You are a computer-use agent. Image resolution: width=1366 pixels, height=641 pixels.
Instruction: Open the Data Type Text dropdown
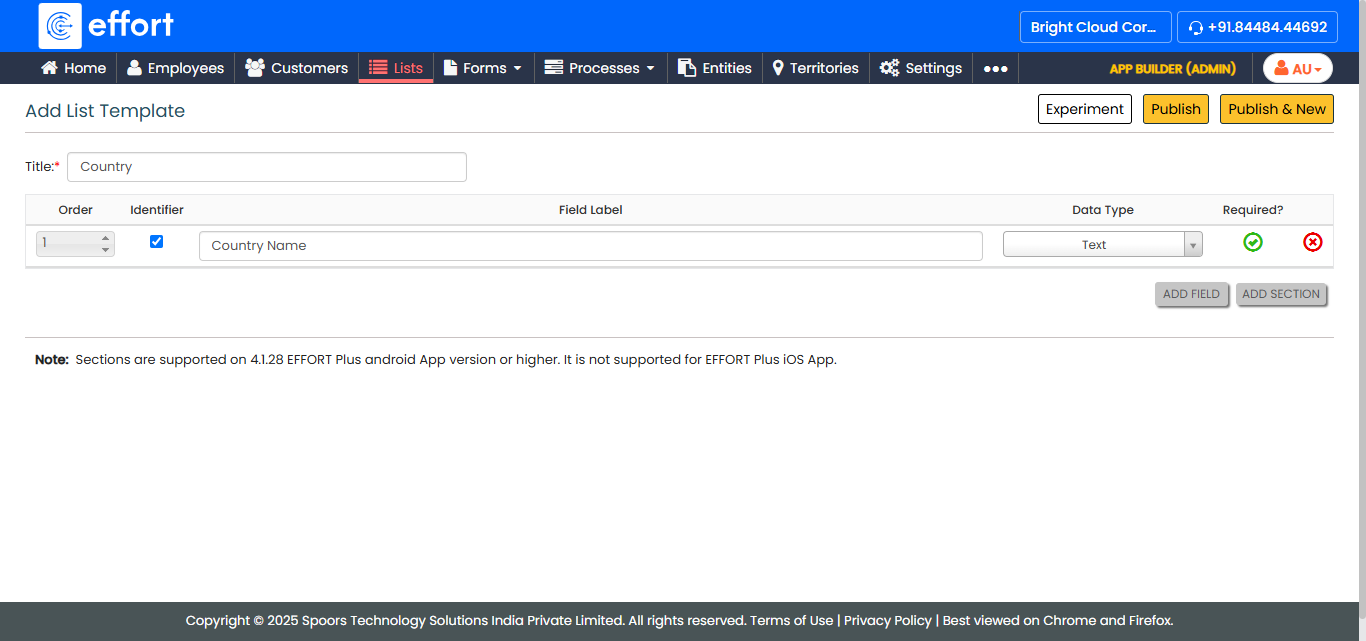(x=1102, y=245)
